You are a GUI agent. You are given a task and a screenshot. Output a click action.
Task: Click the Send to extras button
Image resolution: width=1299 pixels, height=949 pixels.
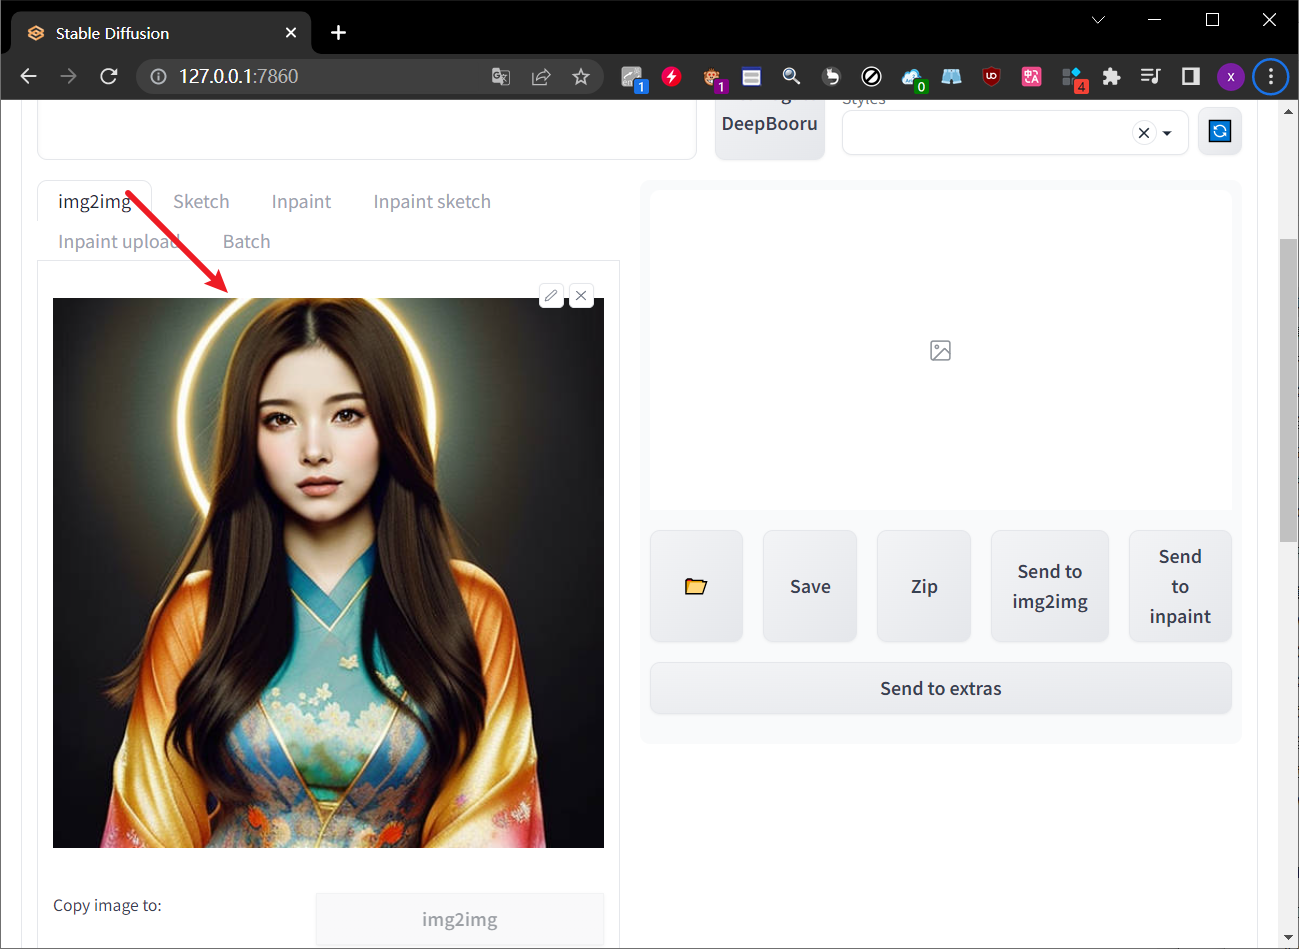(941, 688)
